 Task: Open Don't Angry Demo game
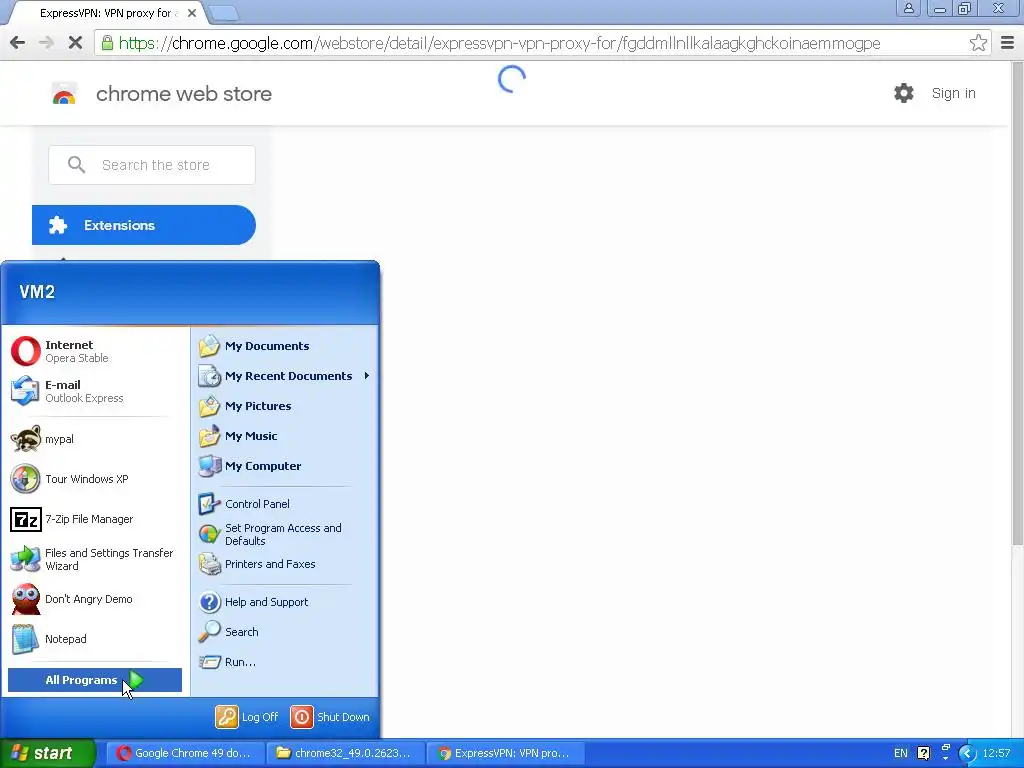coord(95,599)
